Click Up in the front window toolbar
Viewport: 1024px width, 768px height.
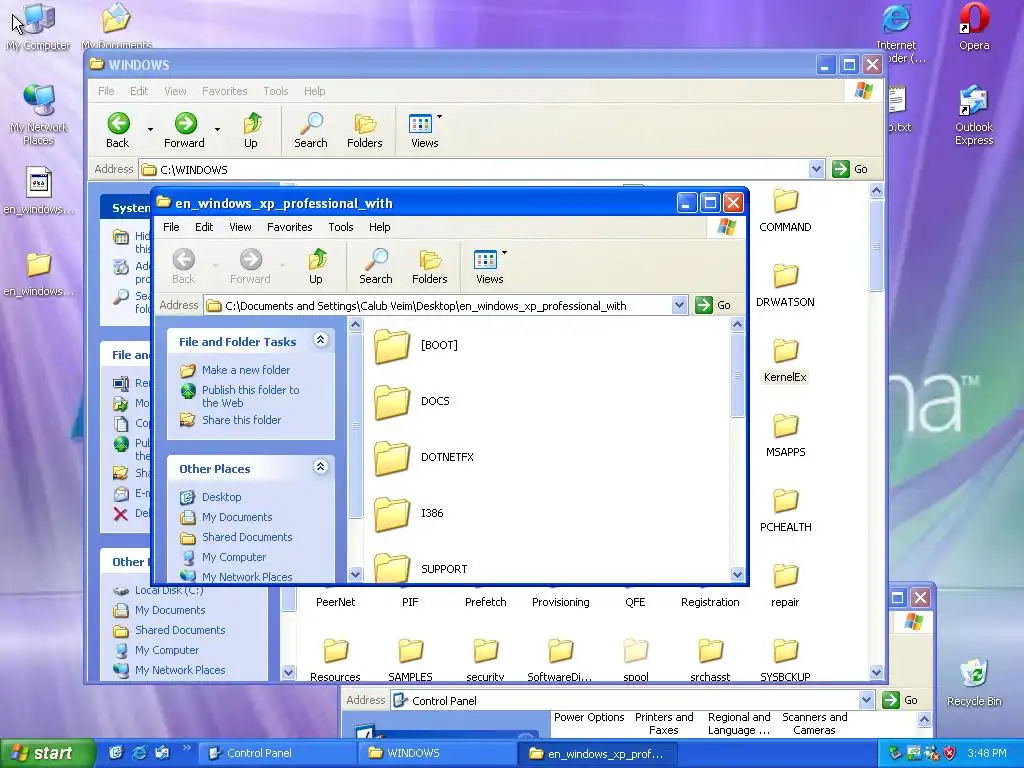[316, 266]
